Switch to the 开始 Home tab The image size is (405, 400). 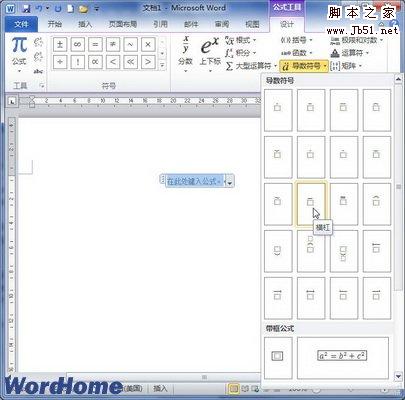[x=55, y=24]
